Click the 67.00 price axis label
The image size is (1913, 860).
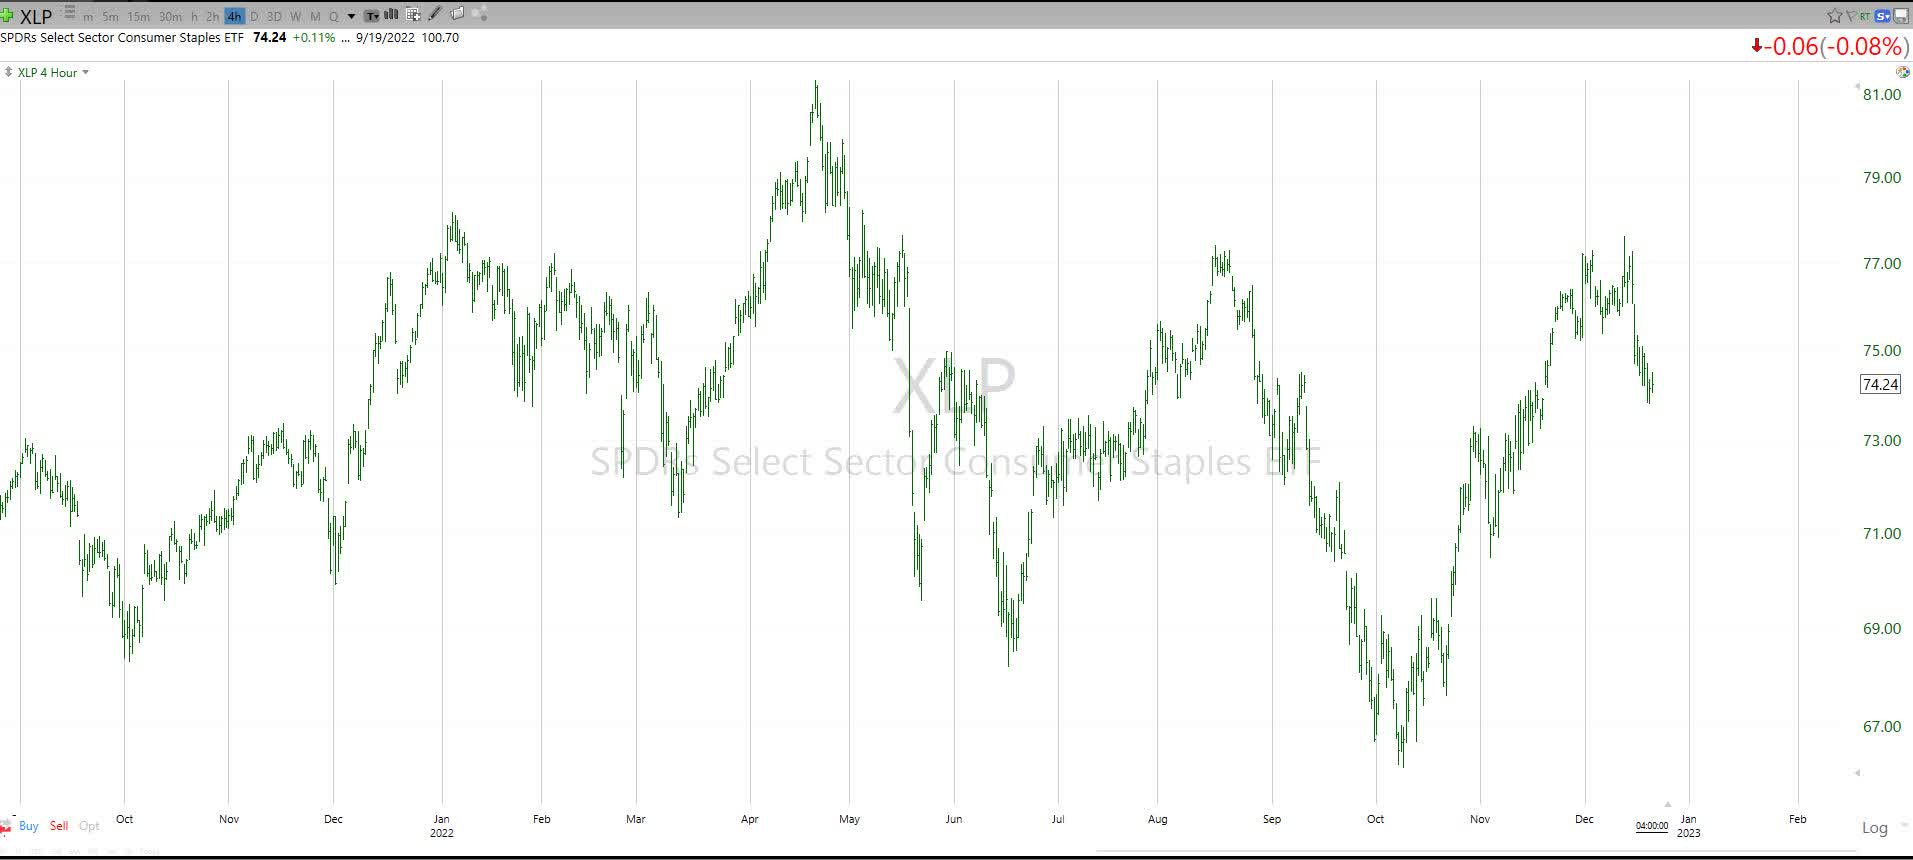tap(1882, 727)
